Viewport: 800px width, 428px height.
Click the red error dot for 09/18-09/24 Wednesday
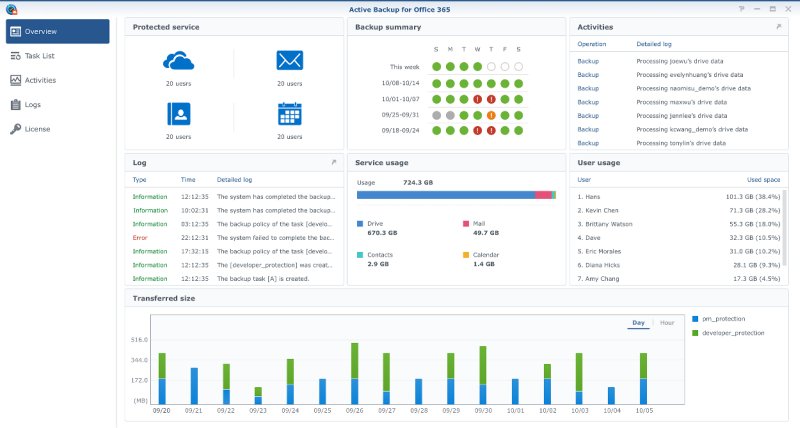tap(478, 130)
